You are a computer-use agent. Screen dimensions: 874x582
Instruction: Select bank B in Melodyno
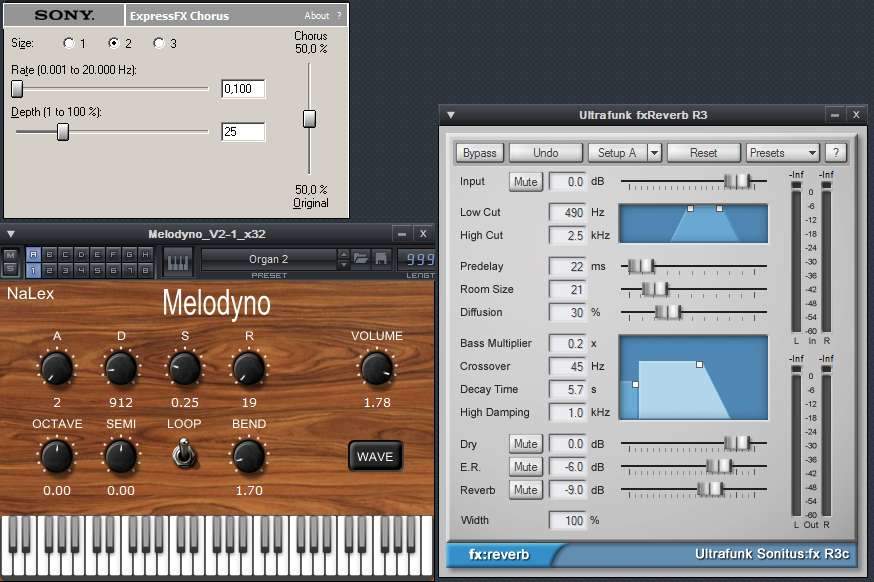pyautogui.click(x=50, y=254)
